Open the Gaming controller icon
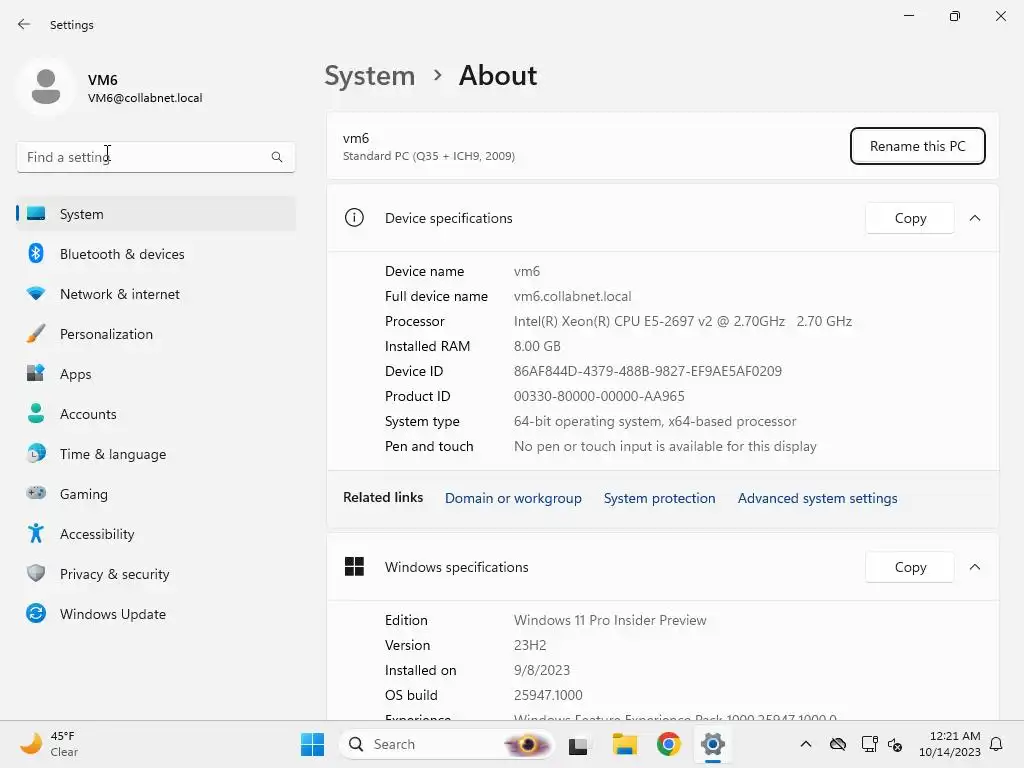The height and width of the screenshot is (768, 1024). point(36,493)
